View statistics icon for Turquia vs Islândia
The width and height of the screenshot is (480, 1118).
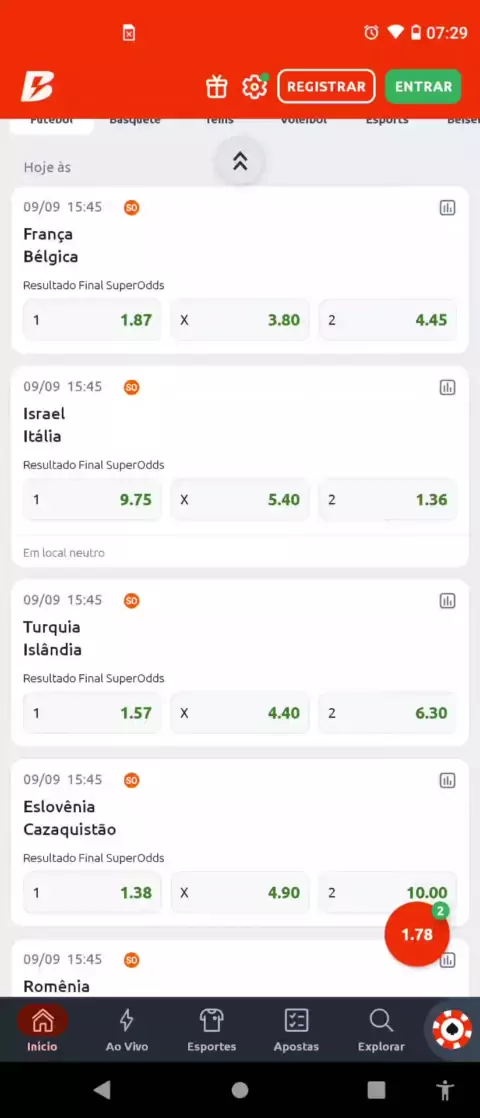point(447,600)
